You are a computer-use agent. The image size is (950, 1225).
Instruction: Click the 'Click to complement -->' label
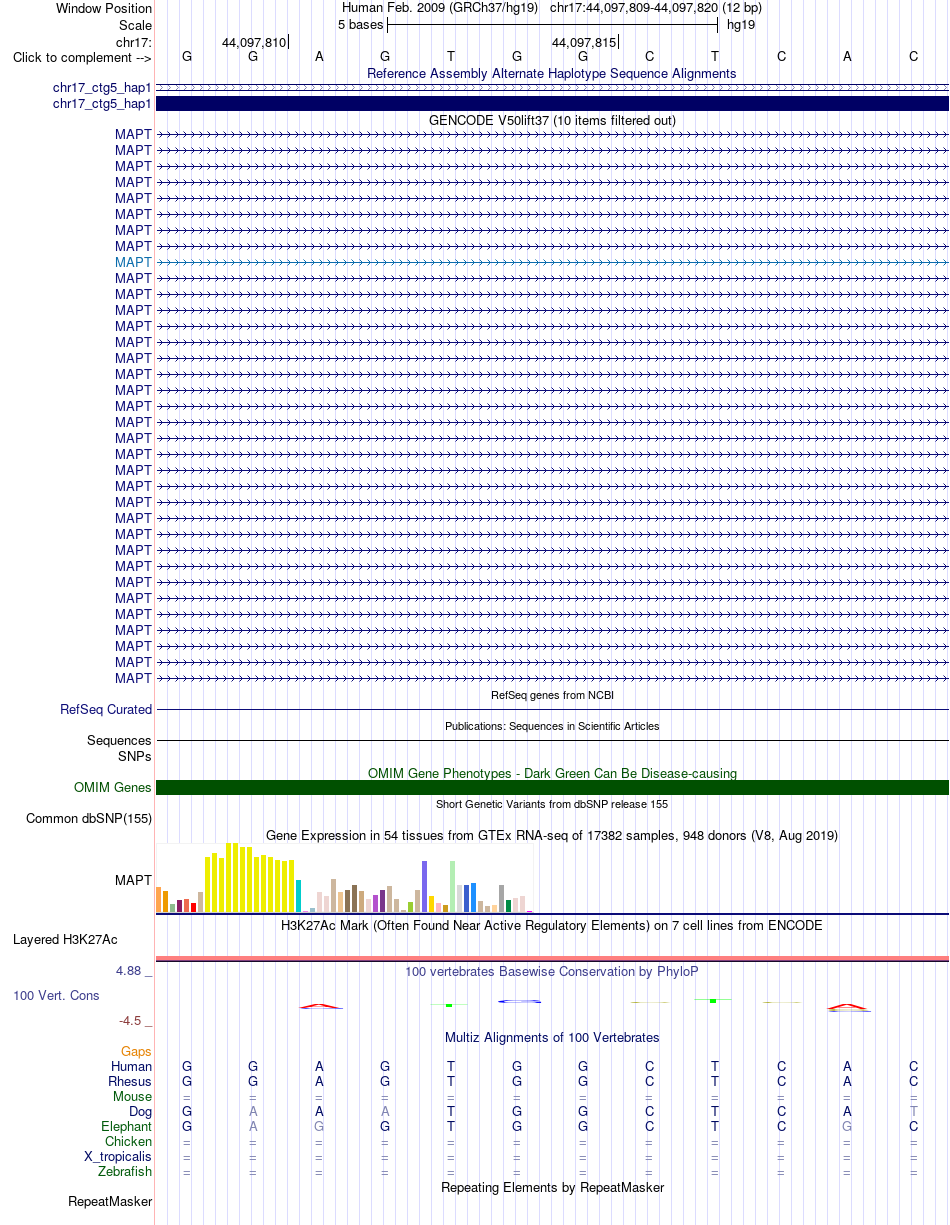coord(82,57)
